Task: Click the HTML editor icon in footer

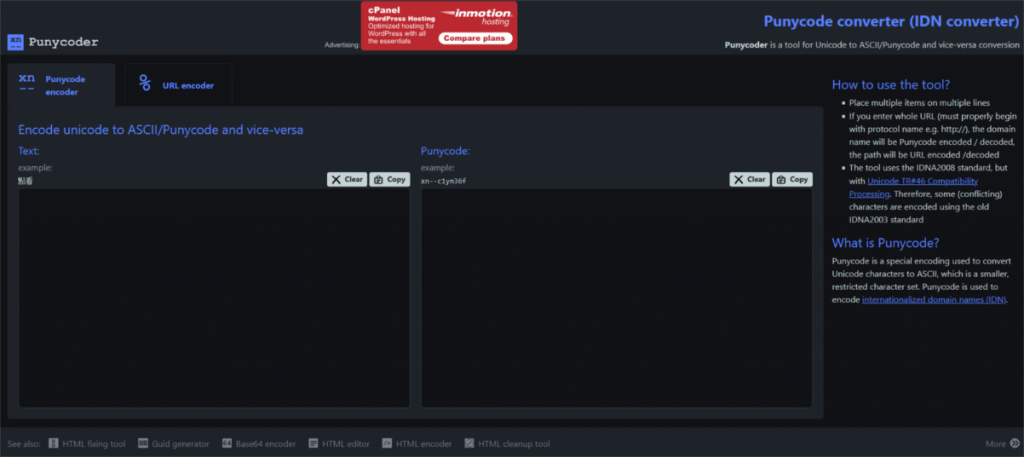Action: pyautogui.click(x=314, y=444)
